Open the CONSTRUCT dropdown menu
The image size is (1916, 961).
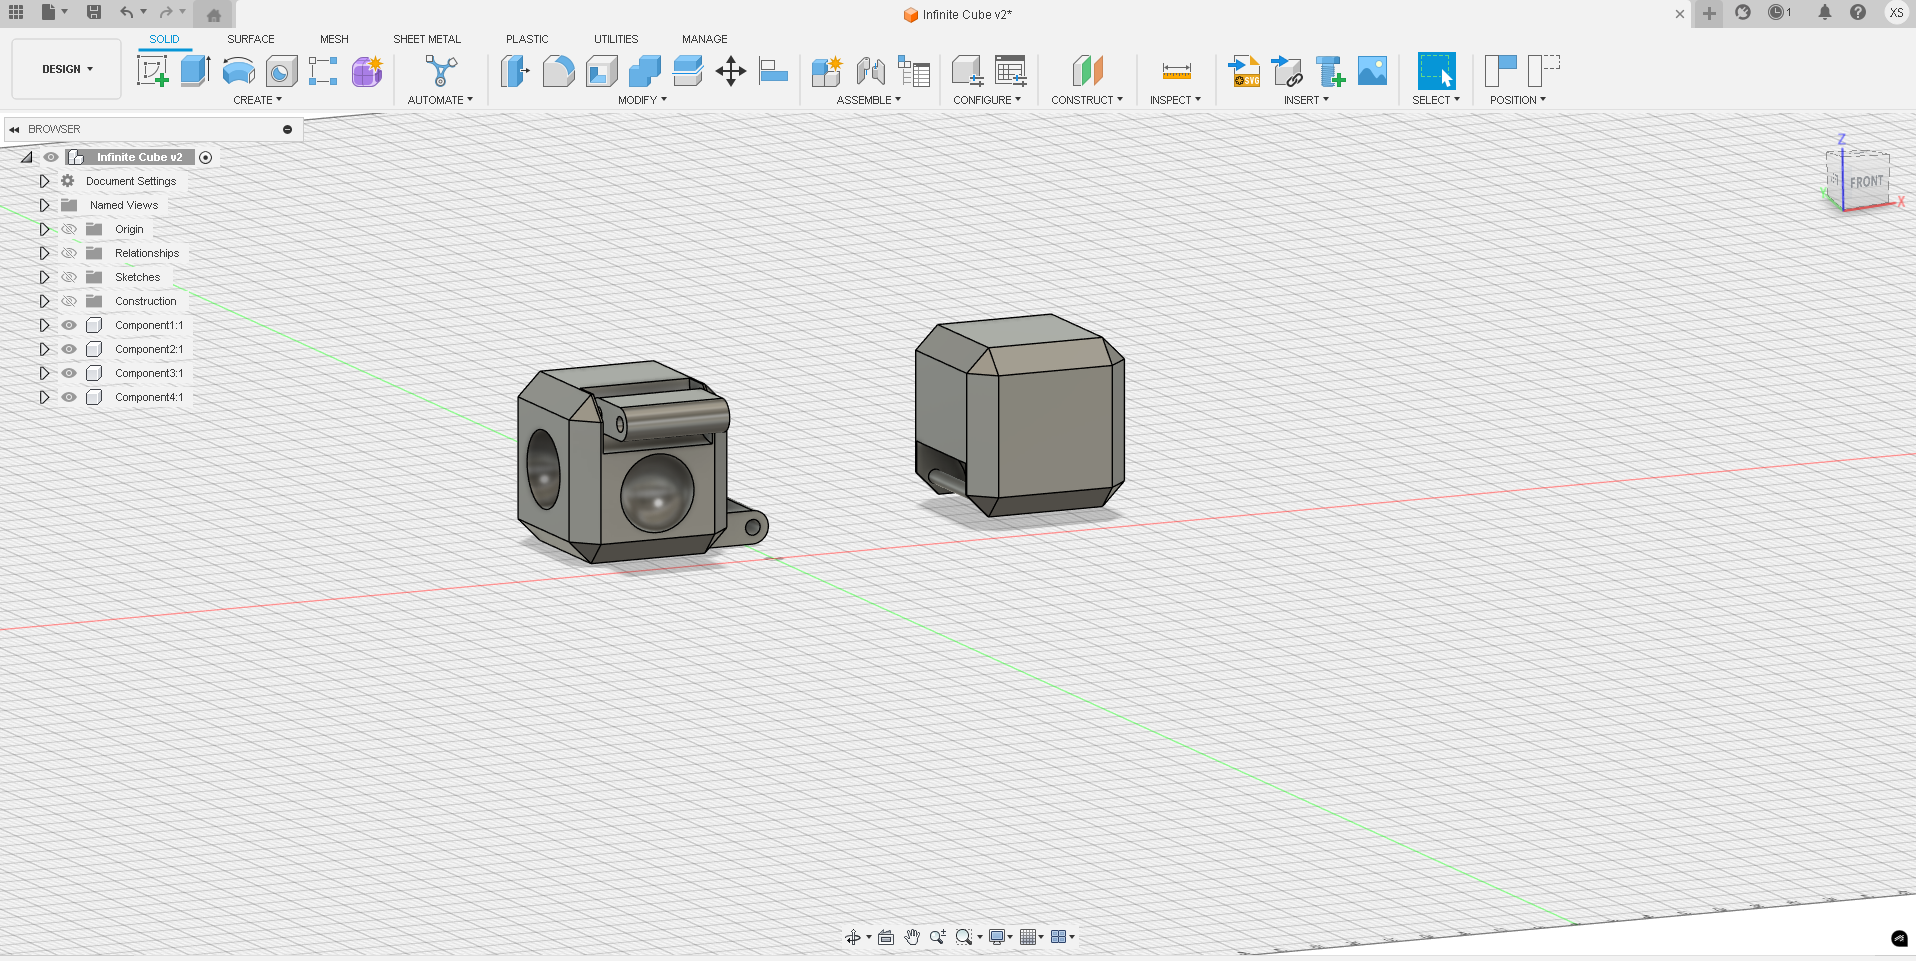coord(1087,100)
